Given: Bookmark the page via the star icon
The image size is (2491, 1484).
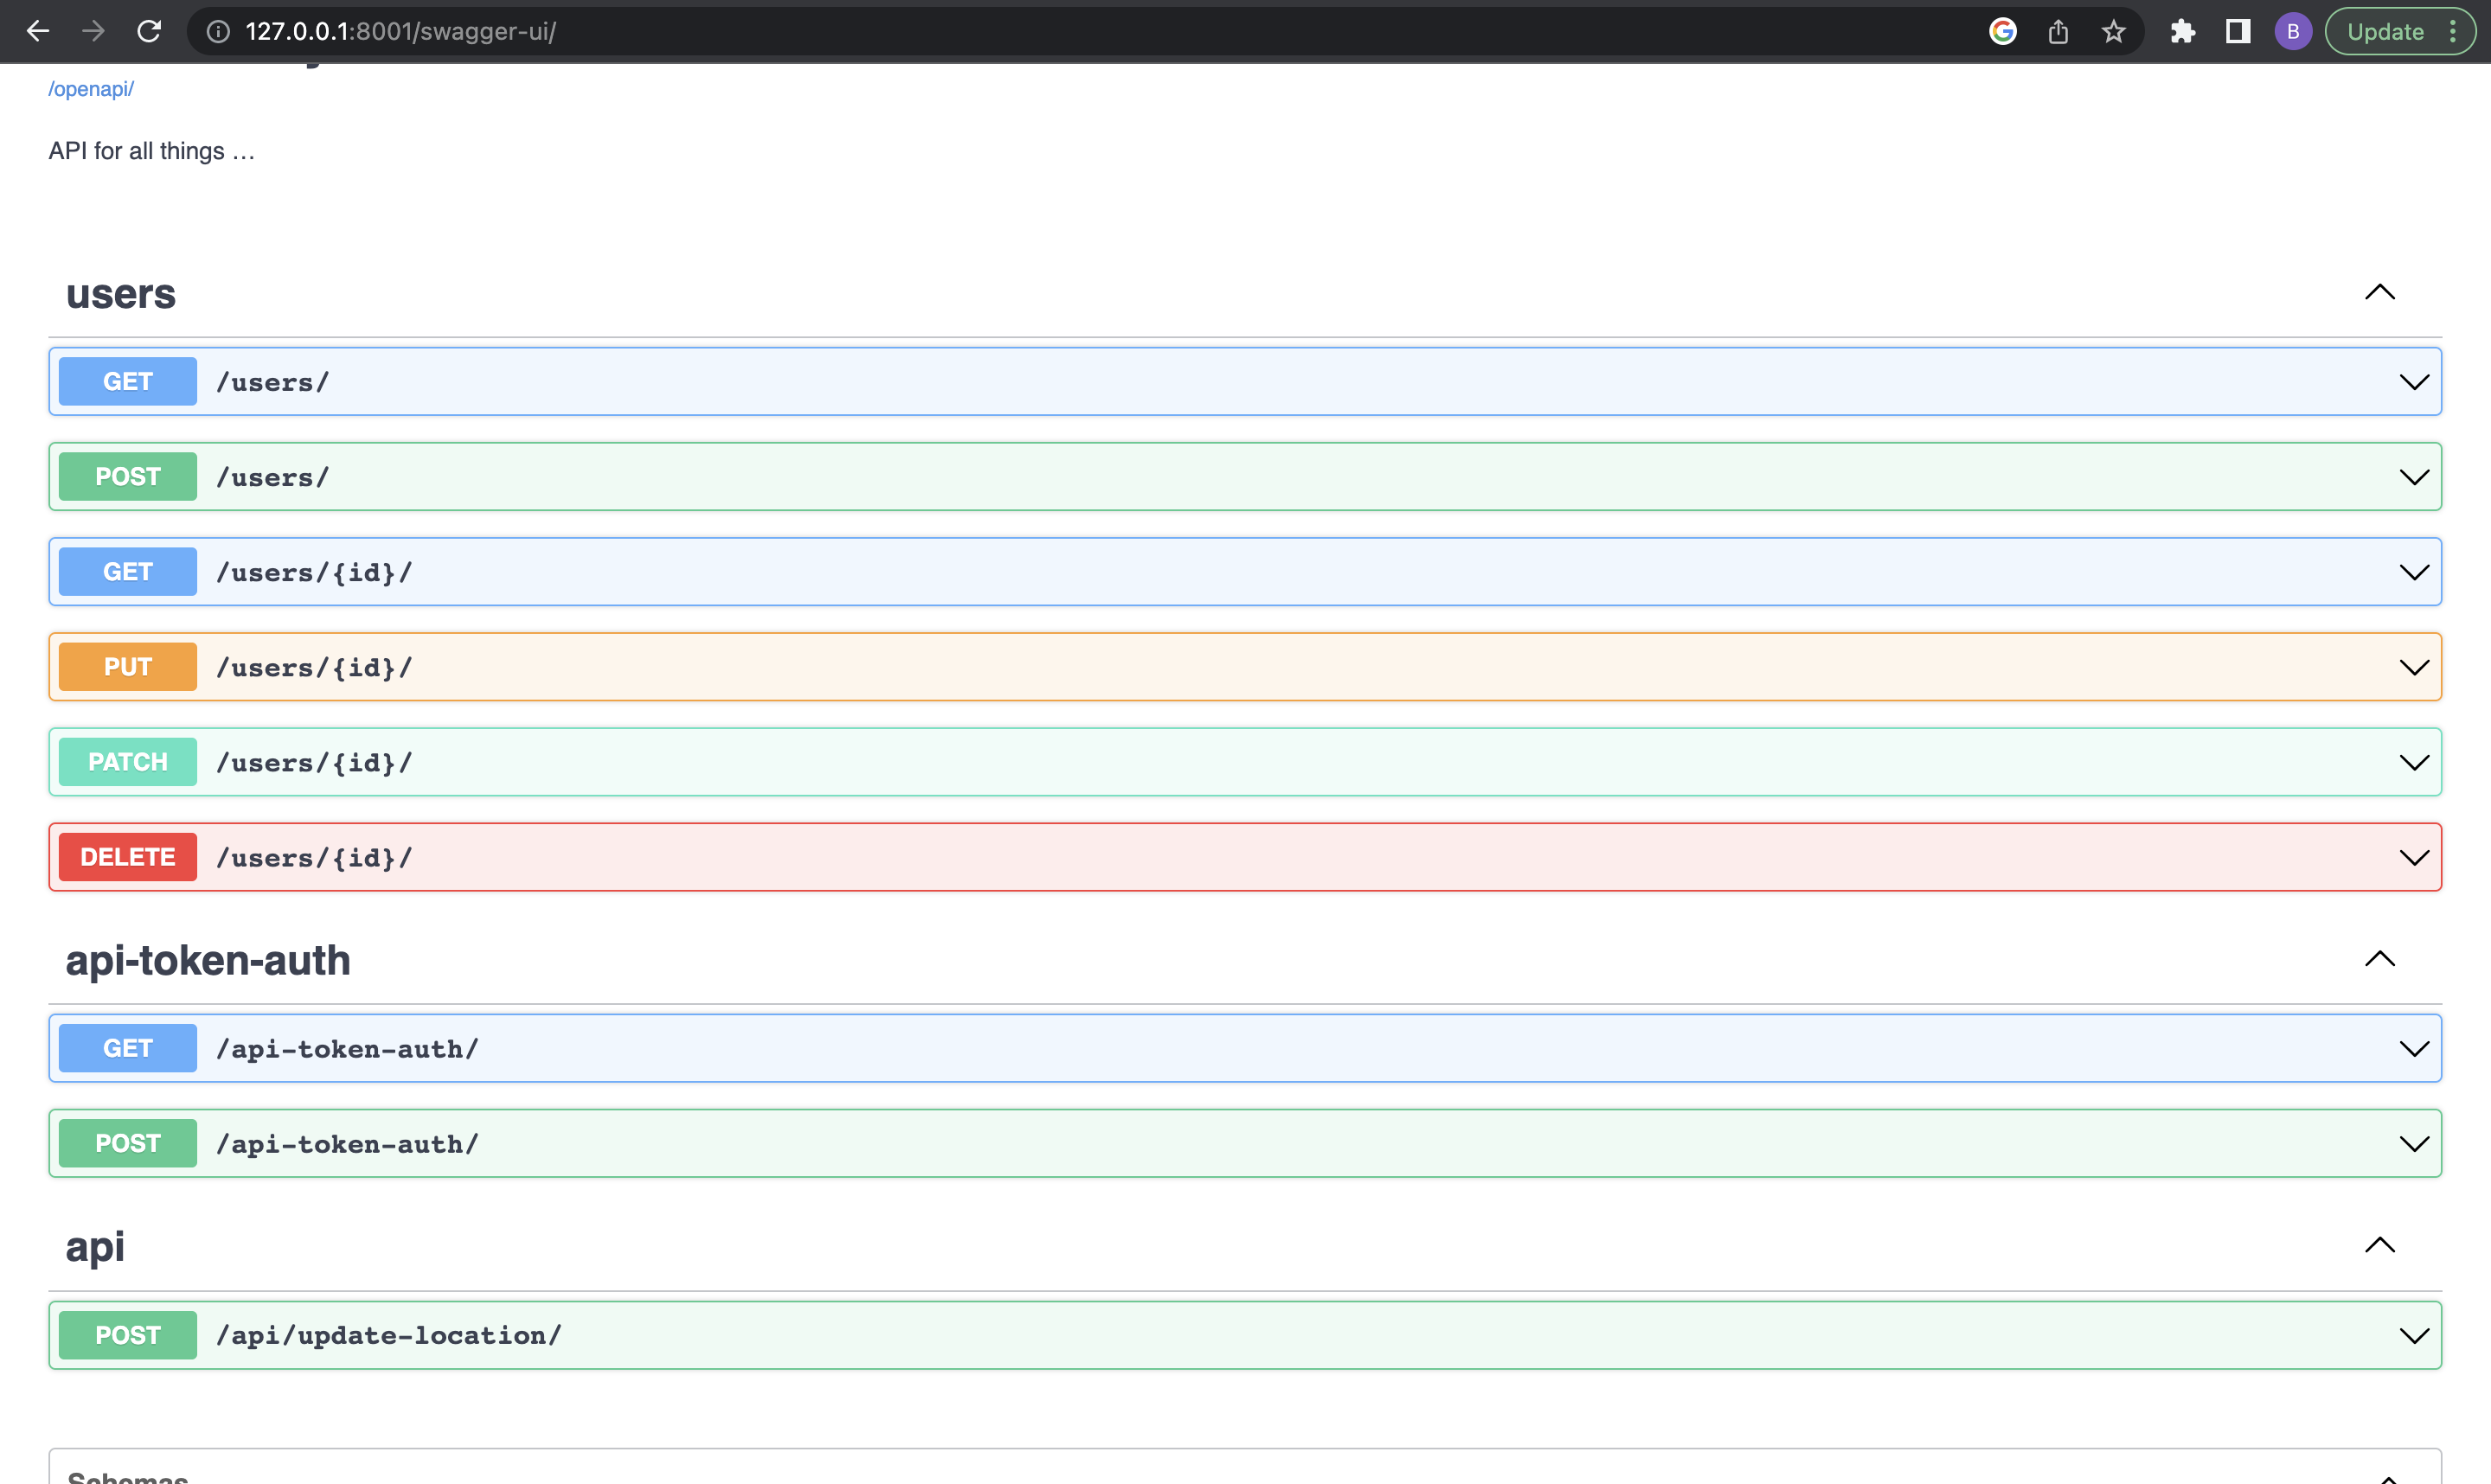Looking at the screenshot, I should [2114, 31].
